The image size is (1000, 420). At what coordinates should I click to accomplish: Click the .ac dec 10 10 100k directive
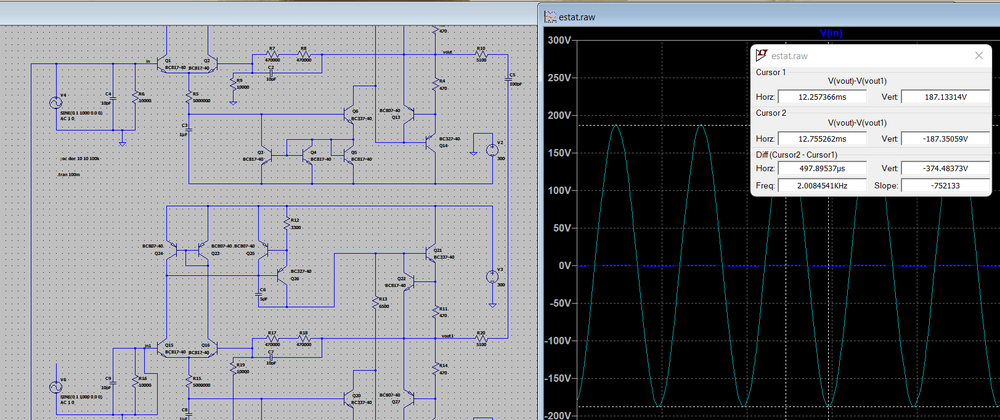[x=78, y=158]
